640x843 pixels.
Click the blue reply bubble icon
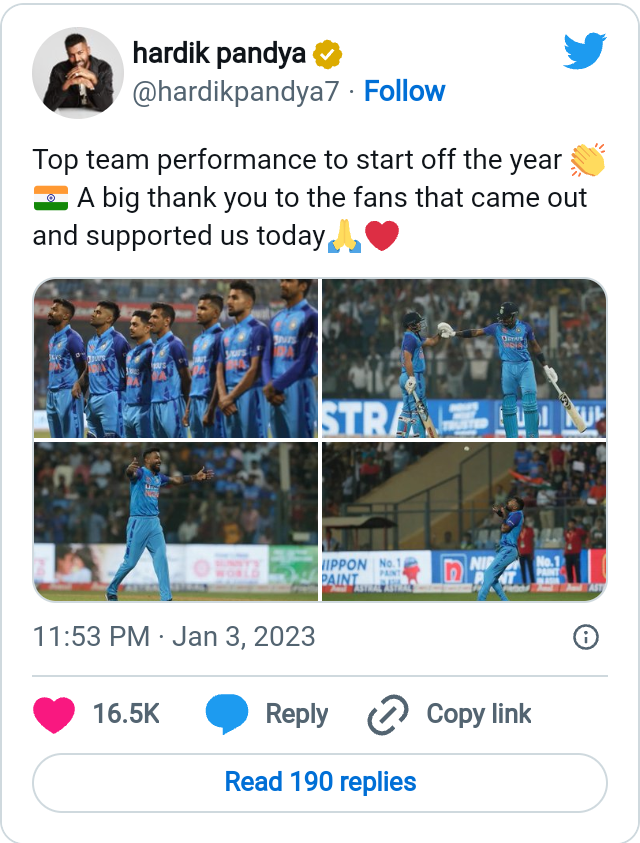click(226, 715)
